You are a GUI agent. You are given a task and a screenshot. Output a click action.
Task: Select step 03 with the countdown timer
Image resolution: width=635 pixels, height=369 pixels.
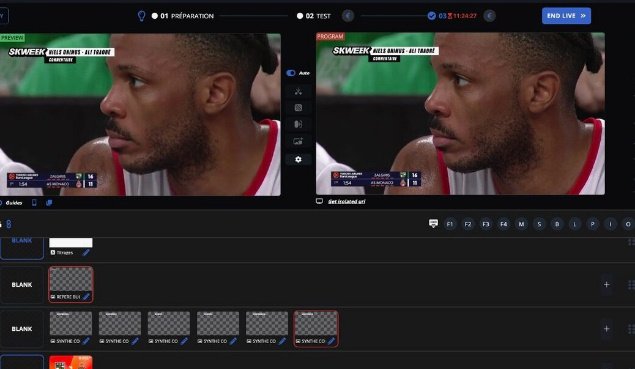452,16
